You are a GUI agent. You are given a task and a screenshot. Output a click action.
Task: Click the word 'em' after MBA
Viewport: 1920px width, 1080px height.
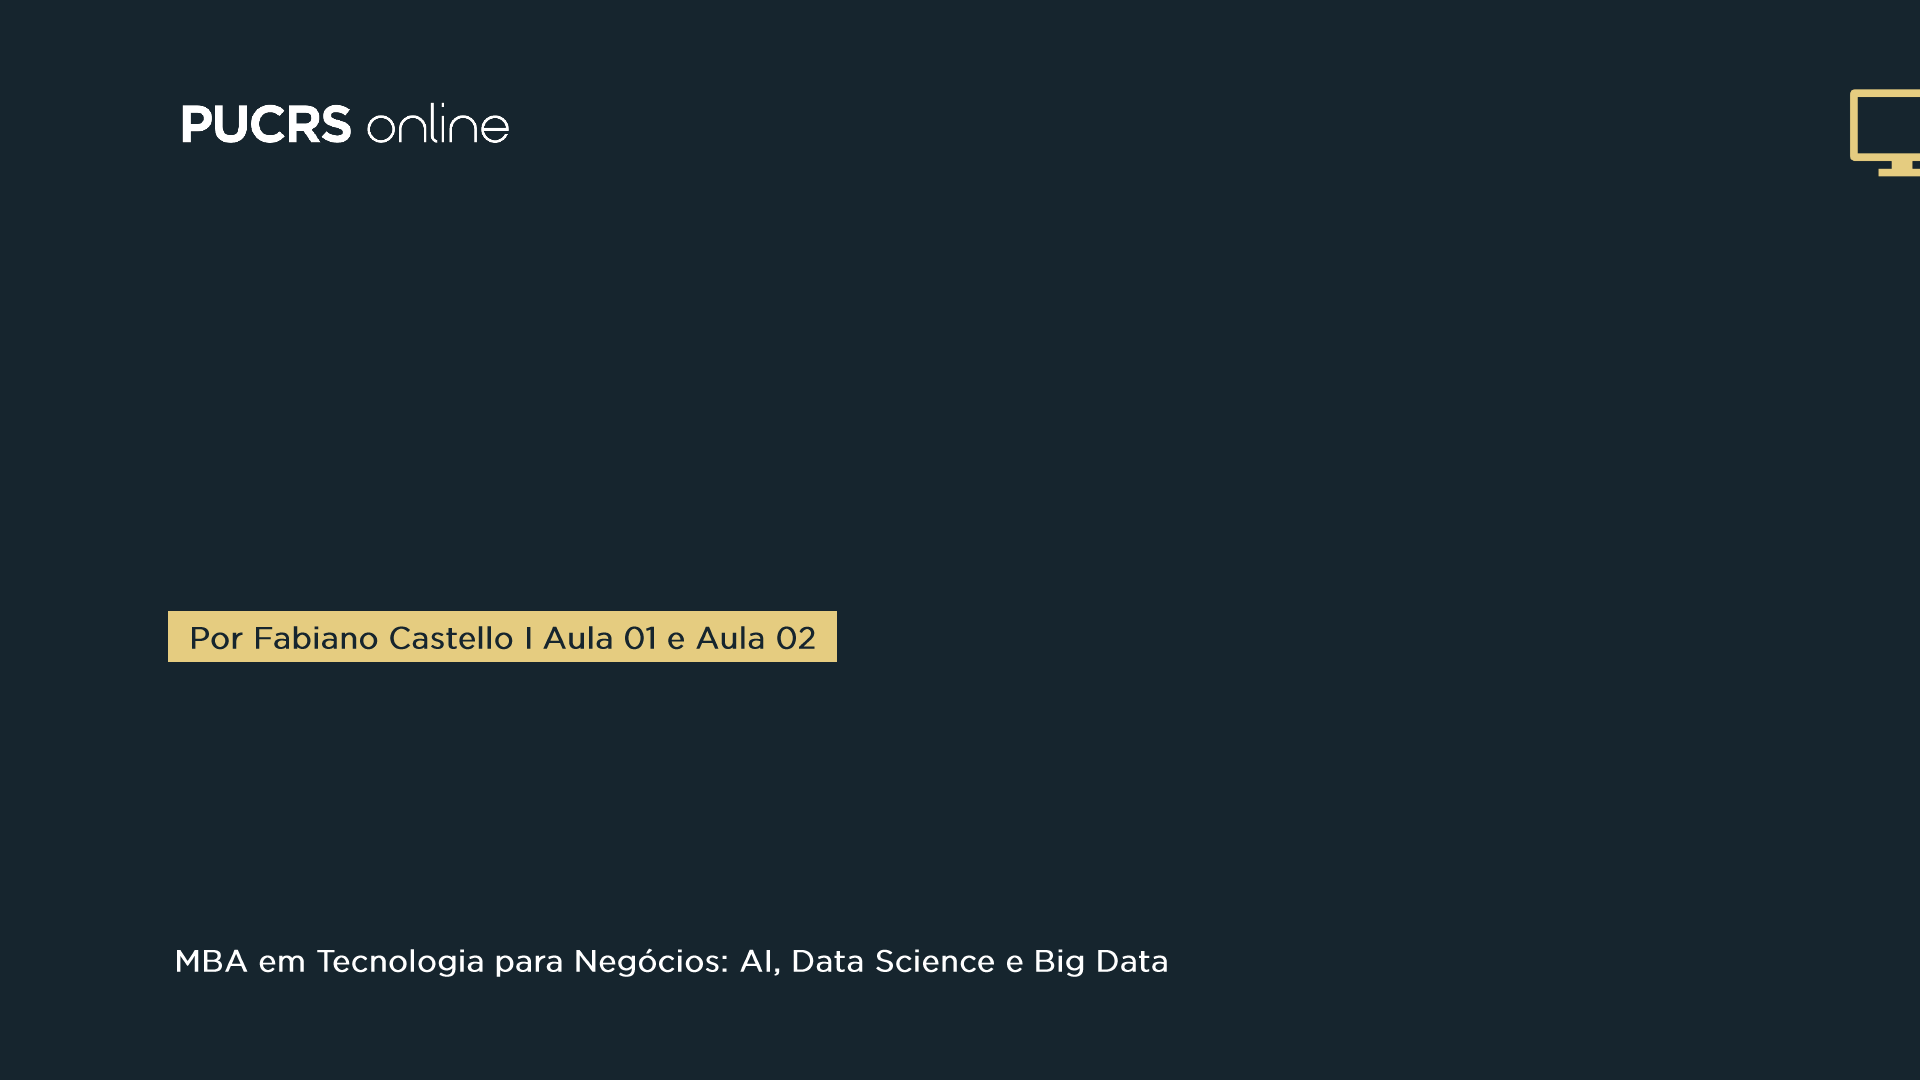click(x=282, y=961)
